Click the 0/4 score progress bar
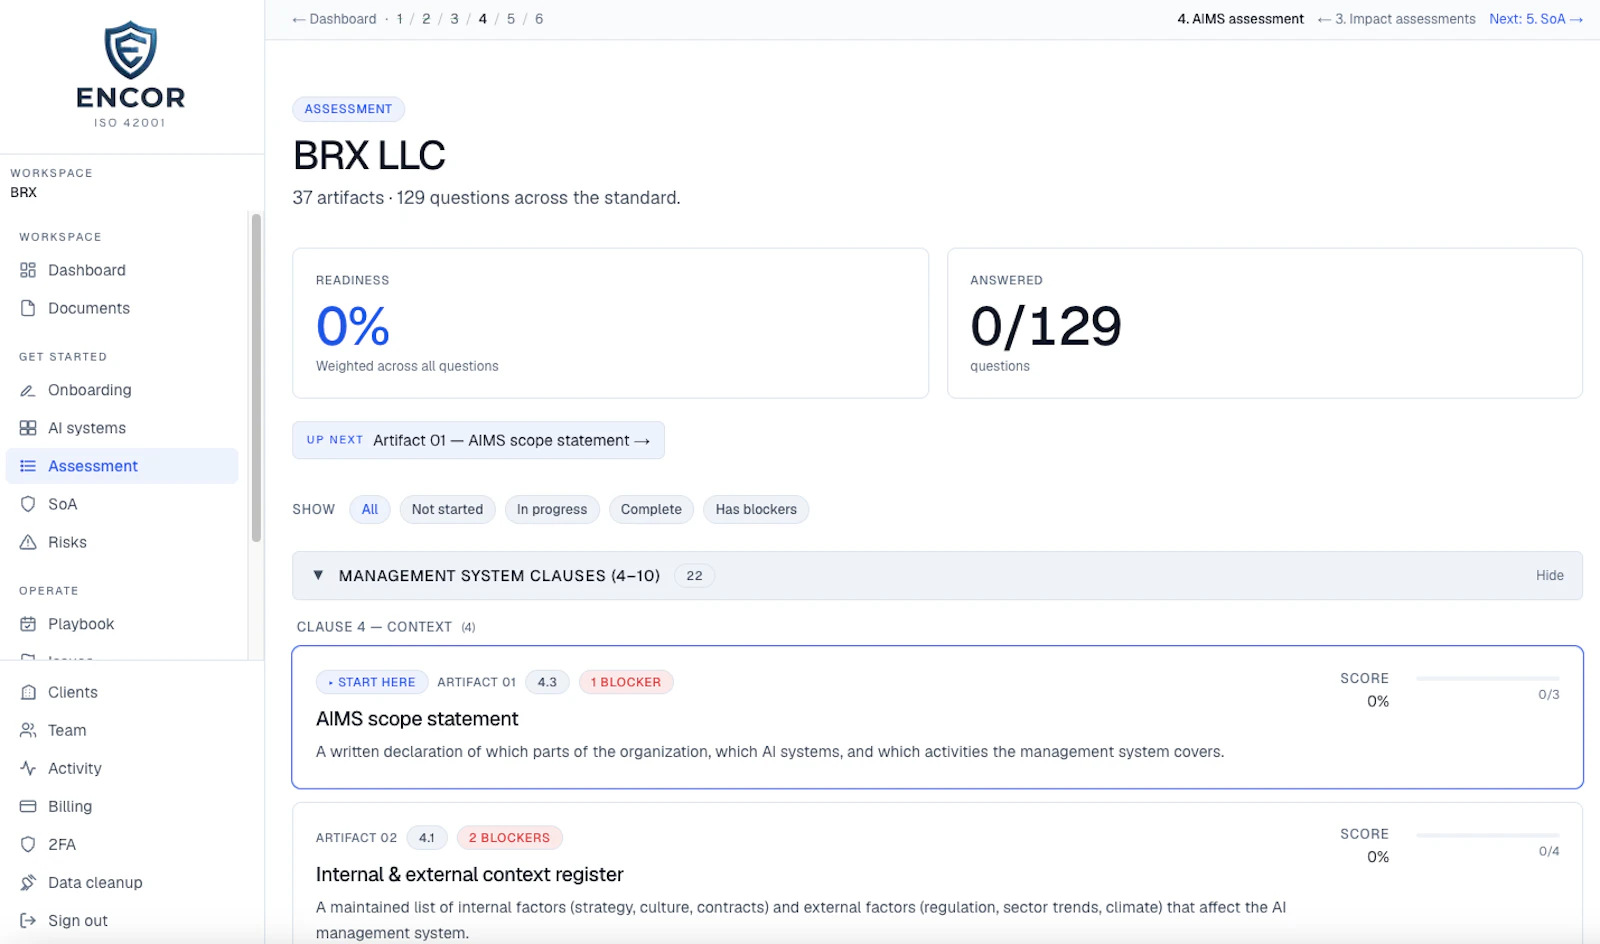 pos(1488,835)
